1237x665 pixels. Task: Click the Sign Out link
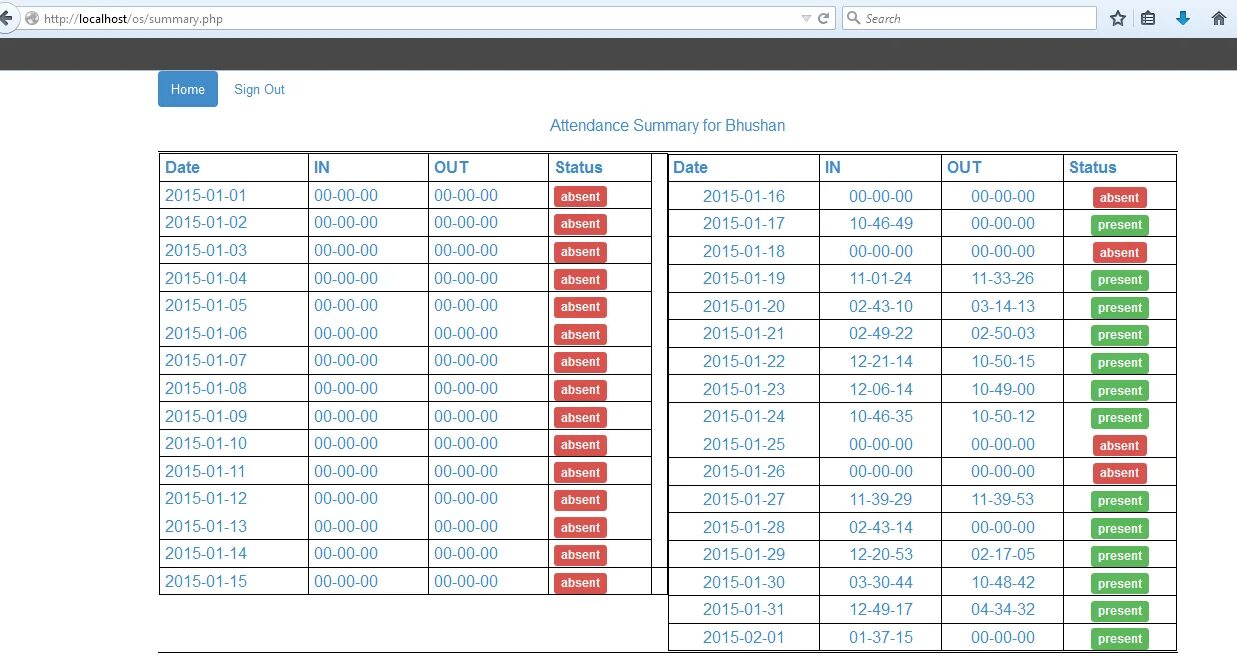pos(259,89)
